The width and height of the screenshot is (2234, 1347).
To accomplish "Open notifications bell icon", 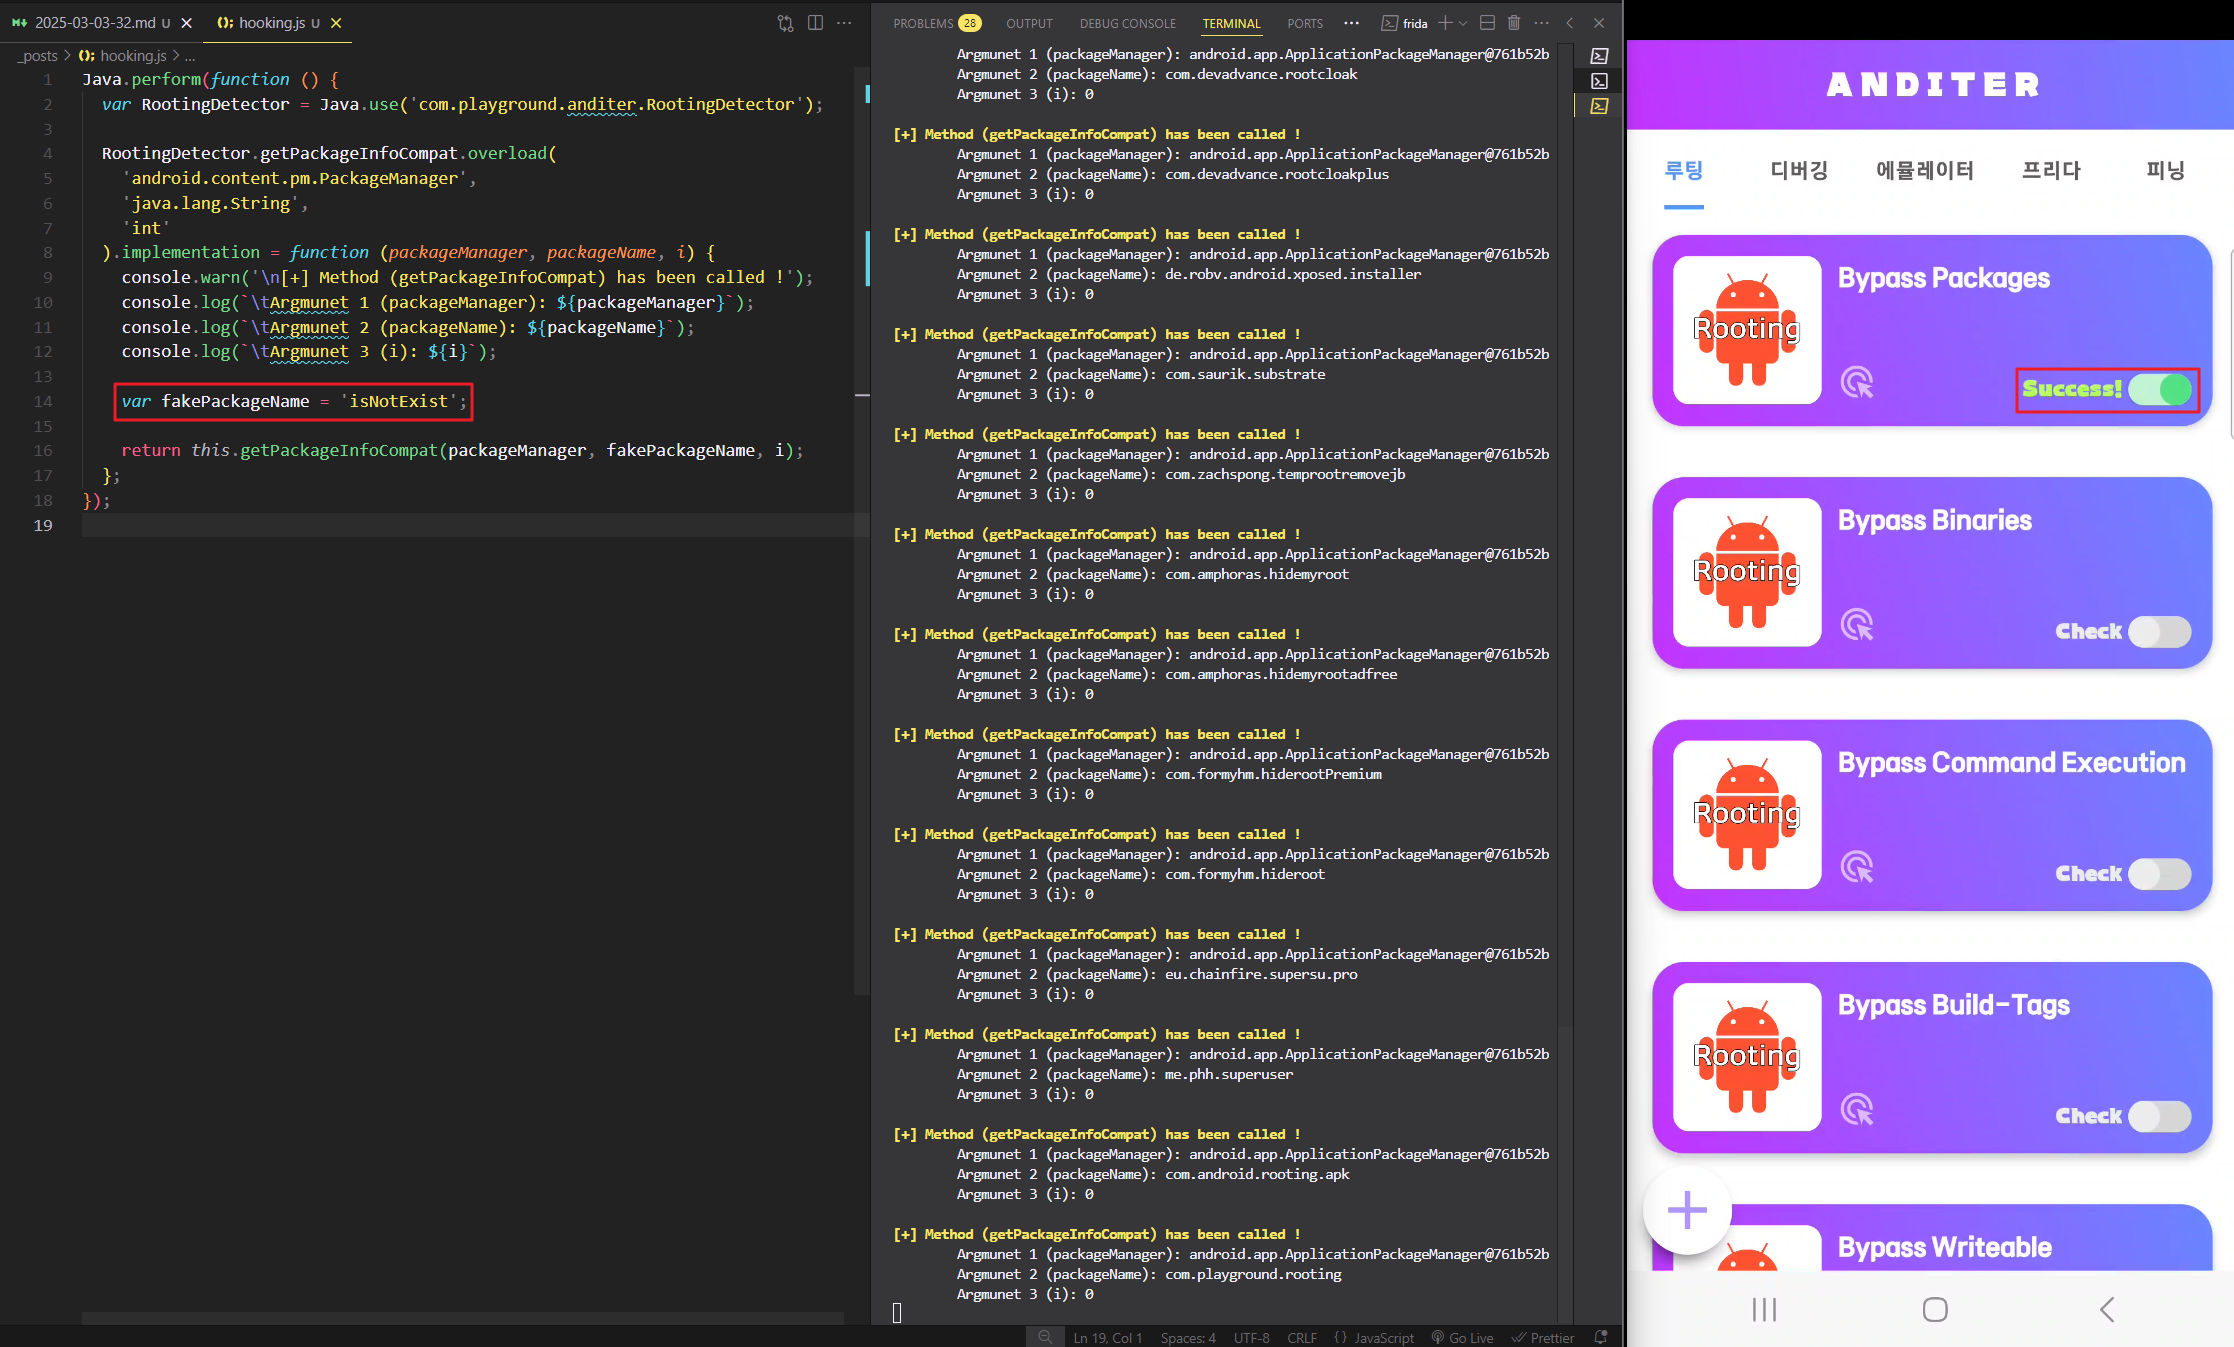I will coord(1600,1337).
